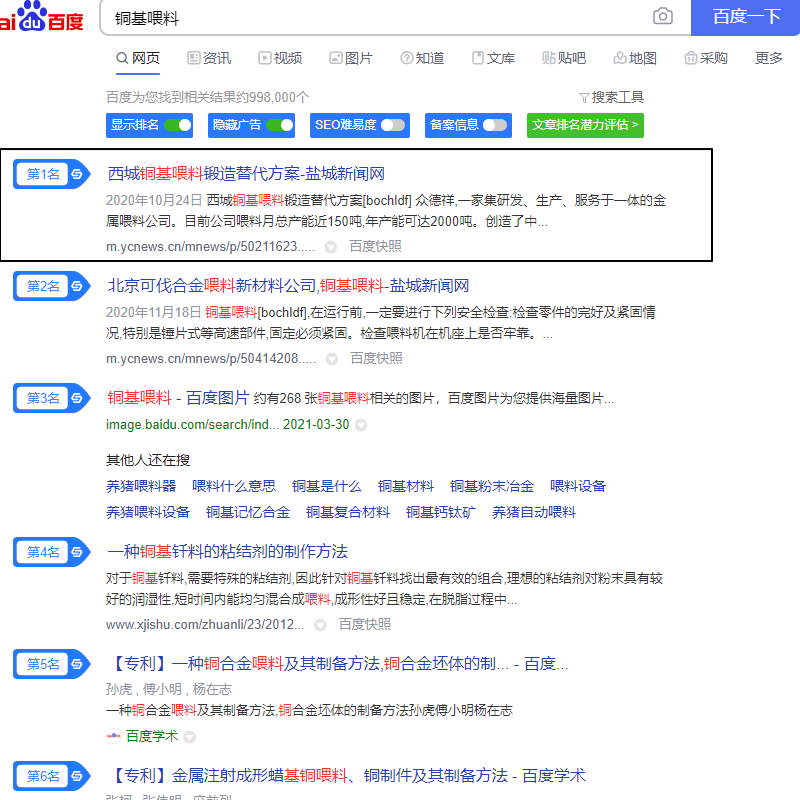
Task: Click the link icon beside 第5名 badge
Action: 77,664
